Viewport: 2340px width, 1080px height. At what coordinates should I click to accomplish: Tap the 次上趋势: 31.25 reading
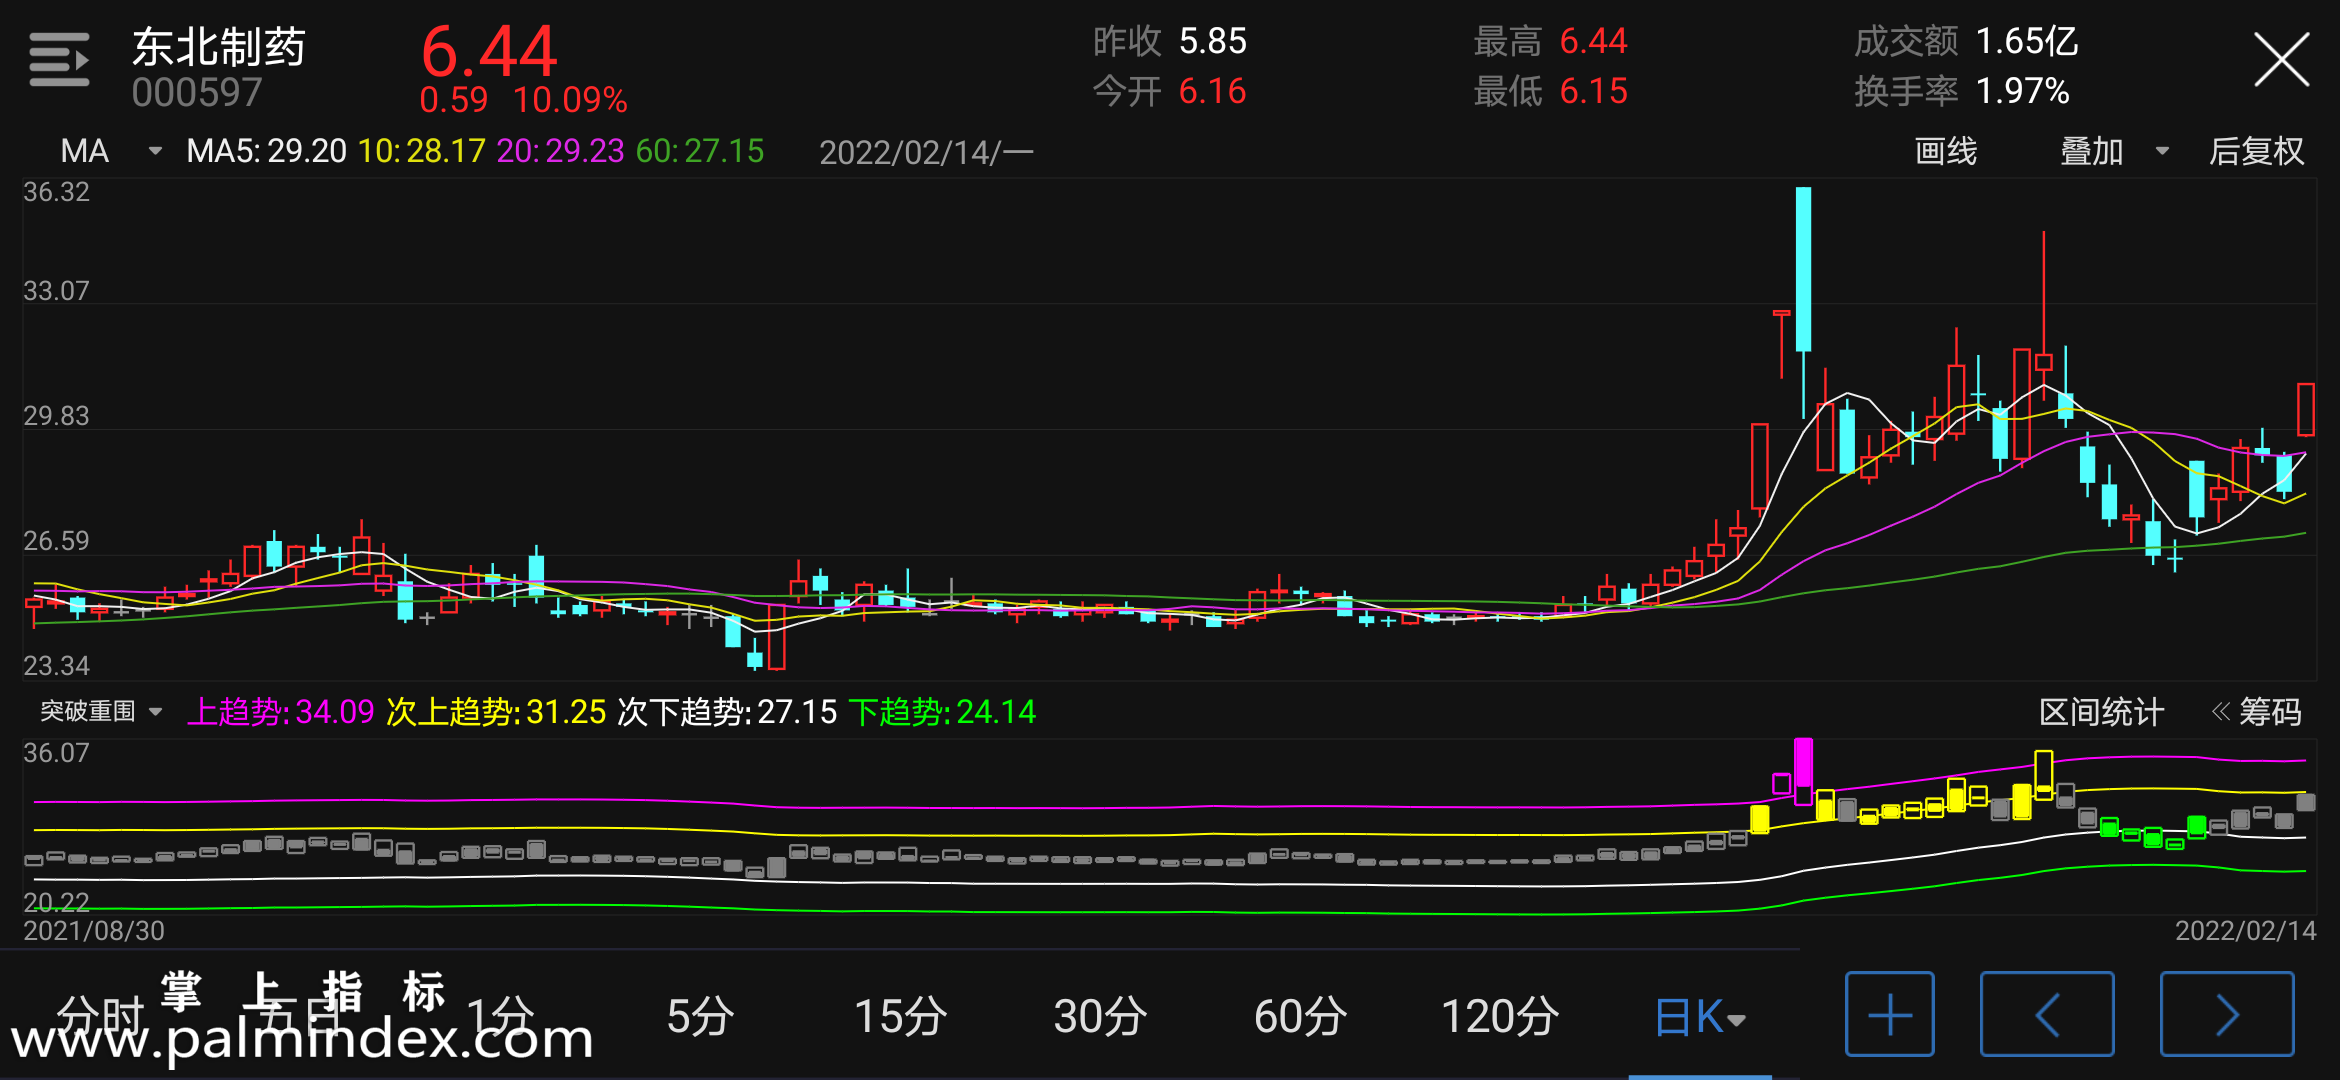point(496,712)
